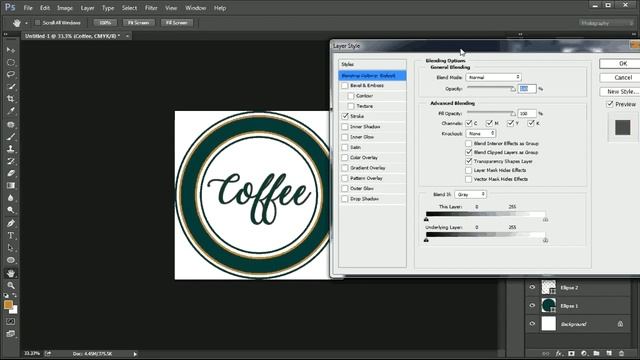Enable Bevel & Emboss checkbox
The image size is (640, 360).
[x=345, y=86]
